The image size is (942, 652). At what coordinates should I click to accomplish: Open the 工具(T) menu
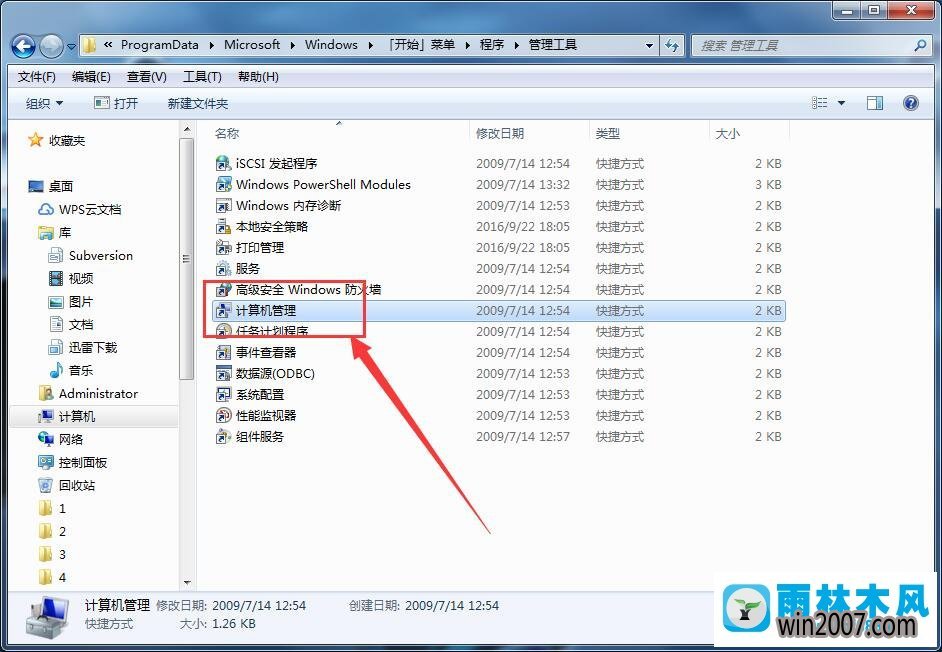point(202,77)
